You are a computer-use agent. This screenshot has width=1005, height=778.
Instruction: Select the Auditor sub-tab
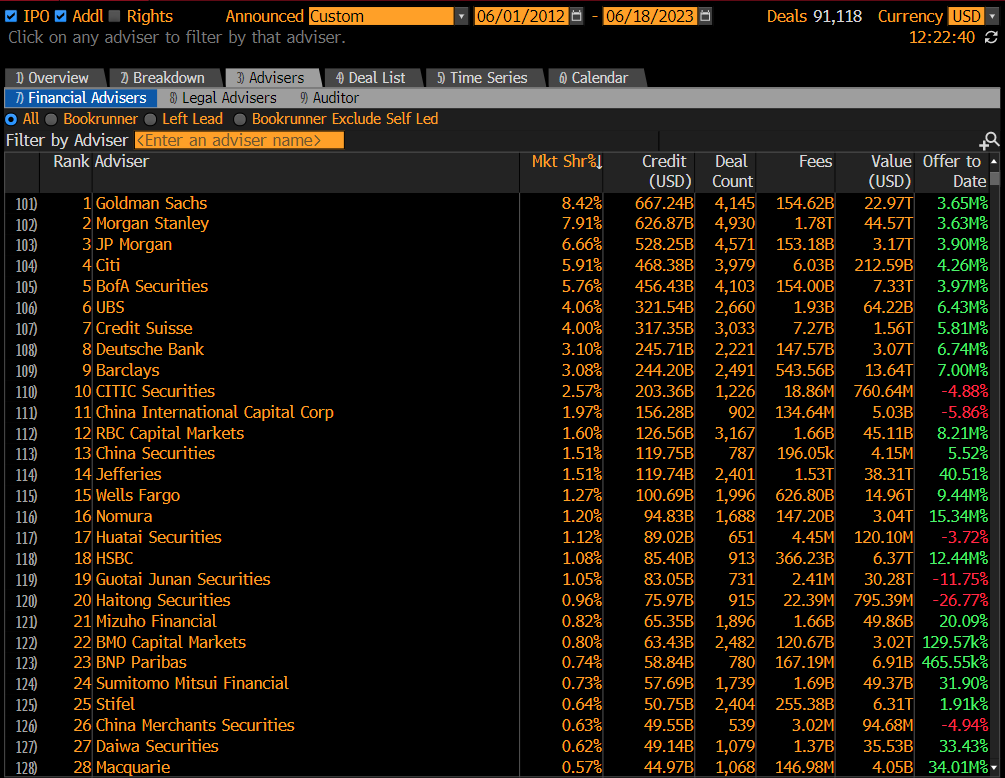[x=330, y=98]
